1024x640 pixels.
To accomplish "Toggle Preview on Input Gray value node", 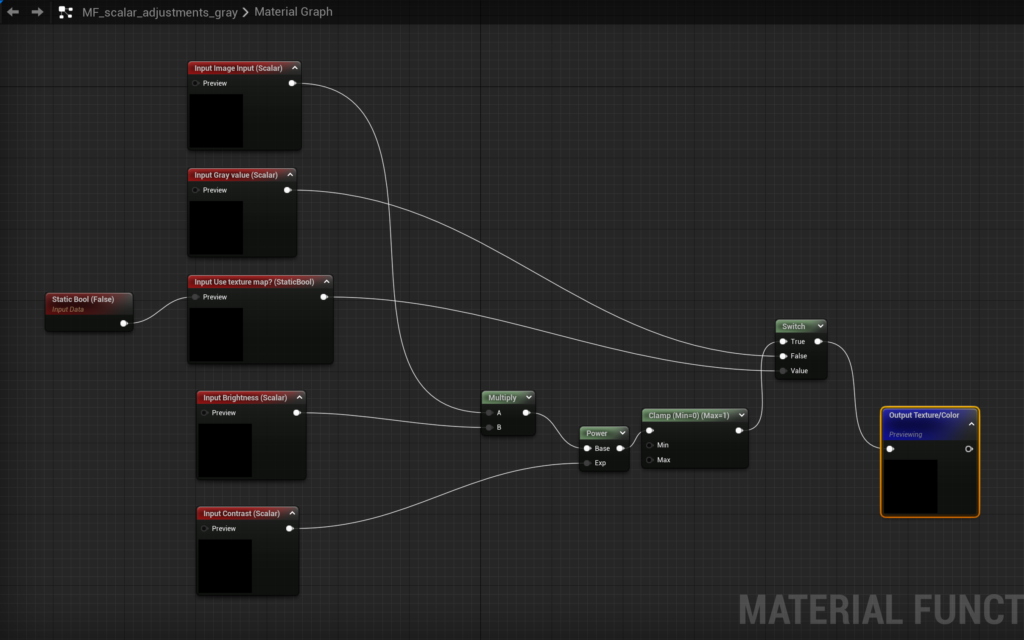I will [x=196, y=190].
